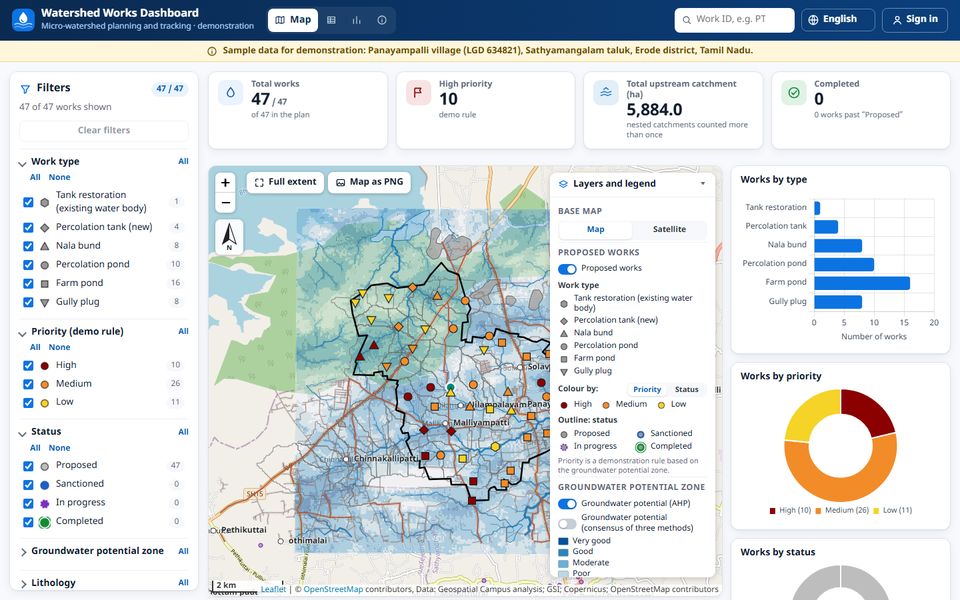Viewport: 960px width, 600px height.
Task: Click the Filters funnel icon
Action: (25, 89)
